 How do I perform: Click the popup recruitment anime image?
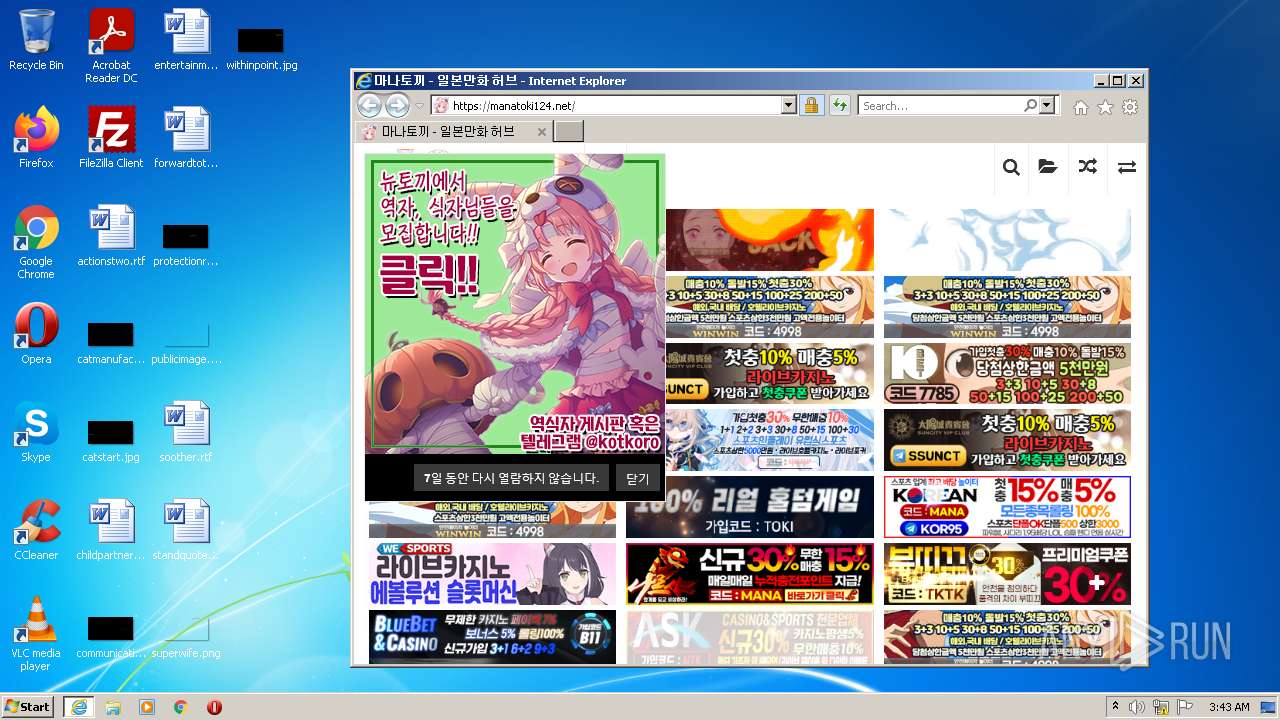coord(515,304)
